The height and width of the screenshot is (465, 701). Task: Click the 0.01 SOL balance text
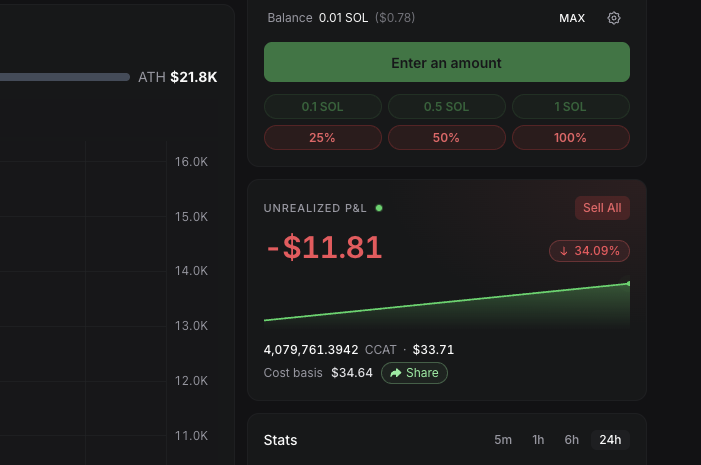pos(343,18)
